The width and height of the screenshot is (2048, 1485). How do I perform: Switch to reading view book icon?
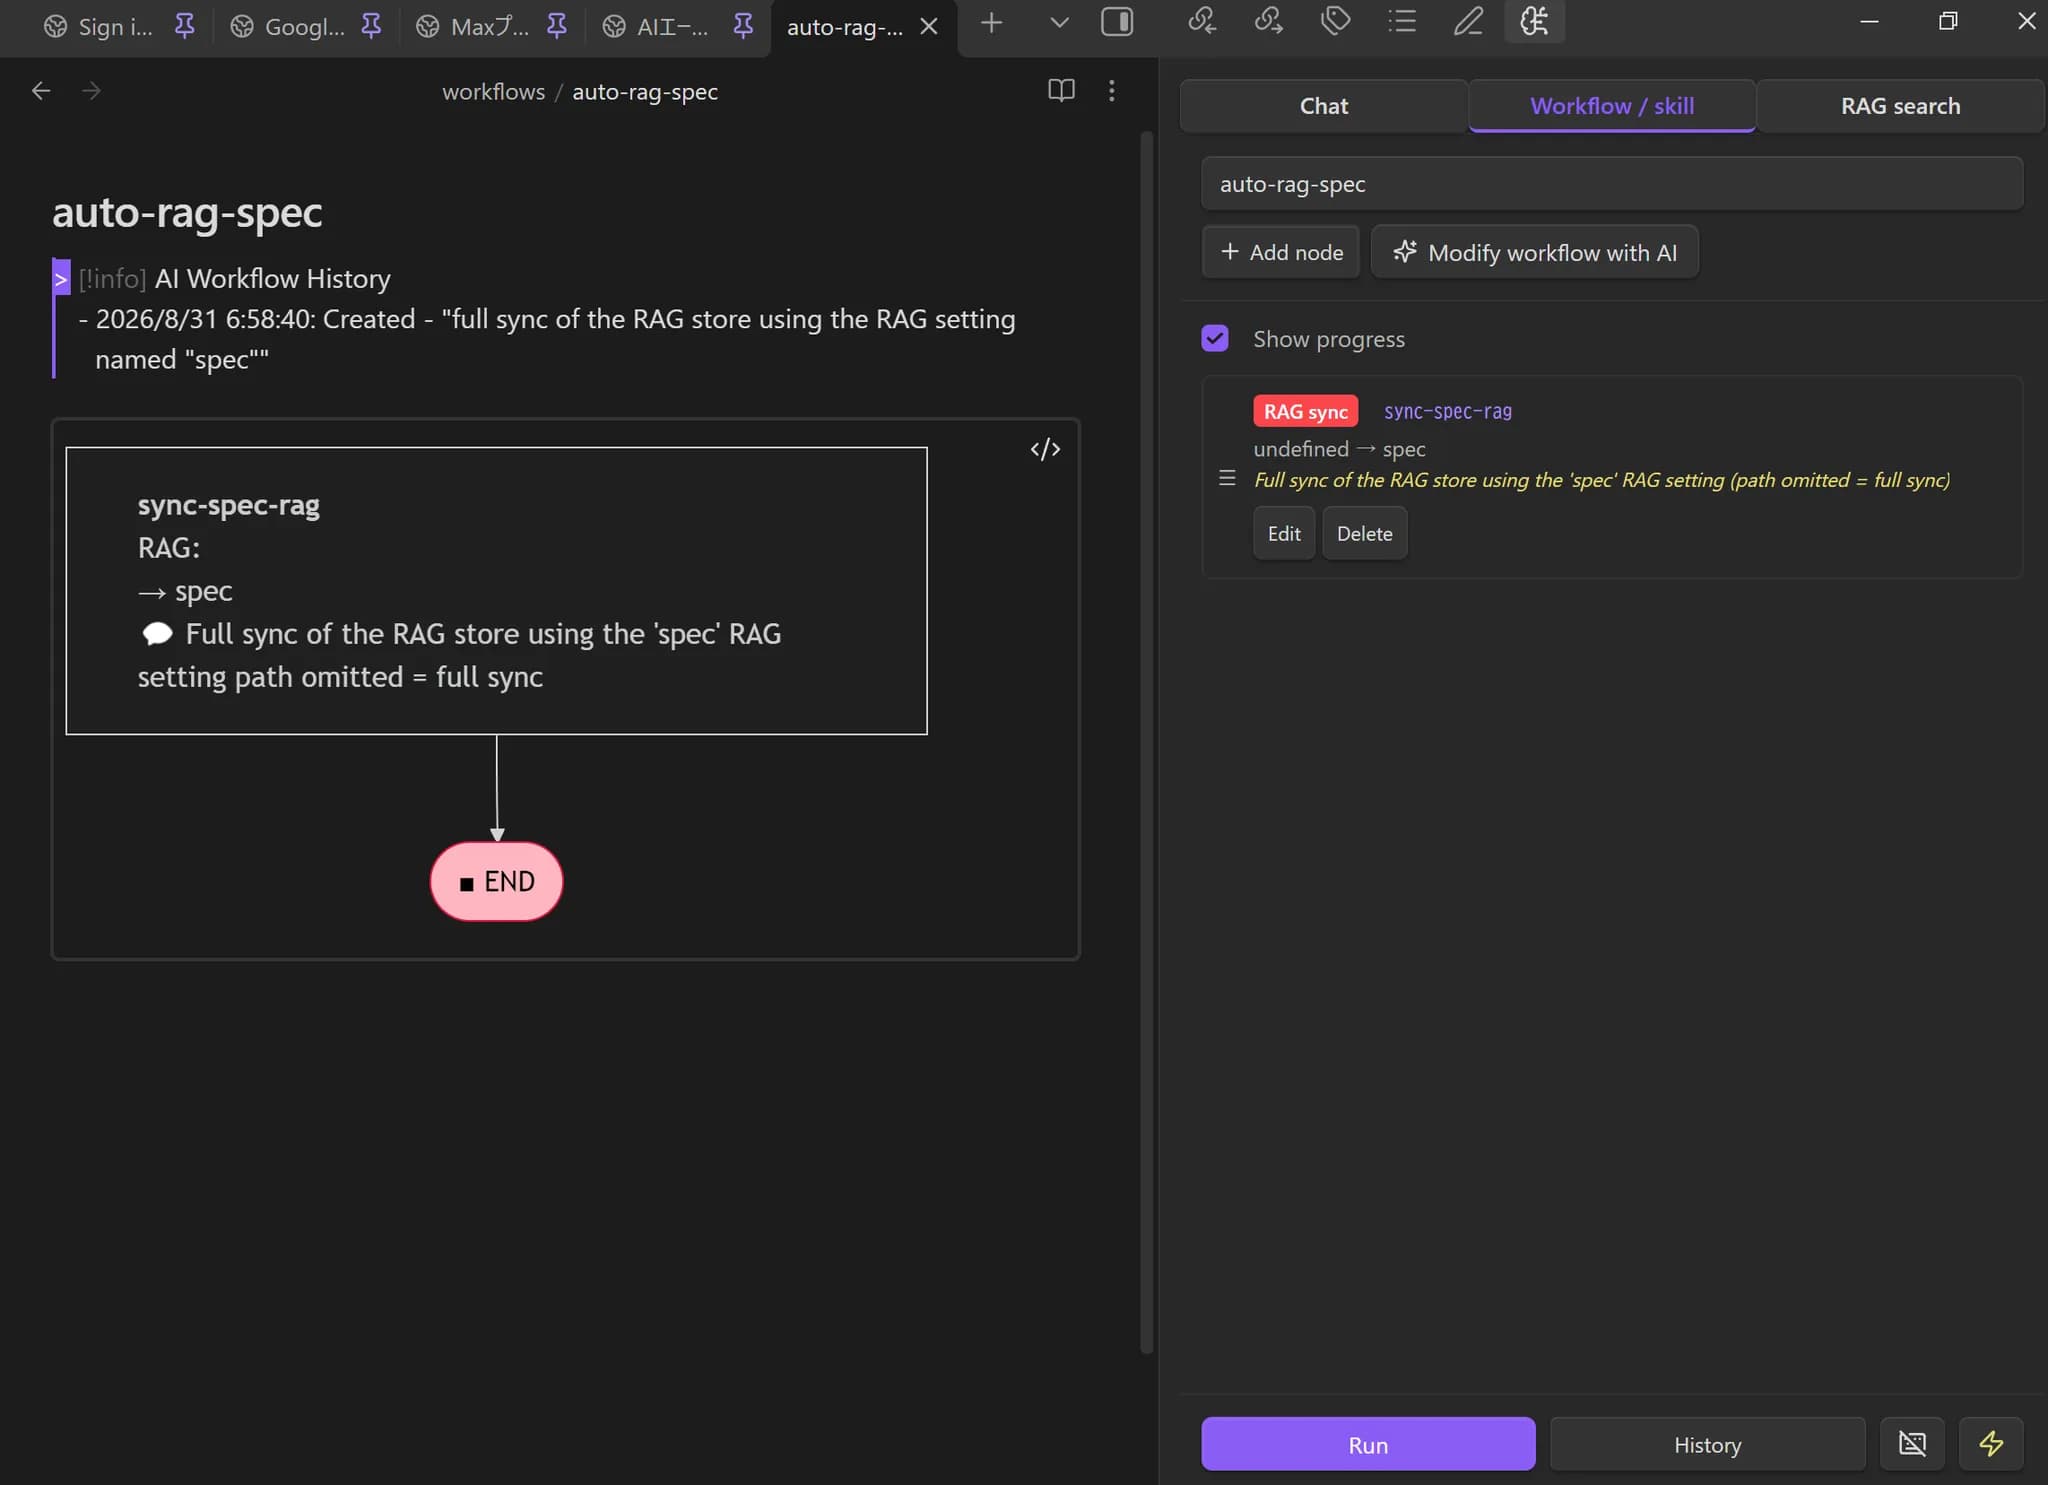click(x=1061, y=91)
